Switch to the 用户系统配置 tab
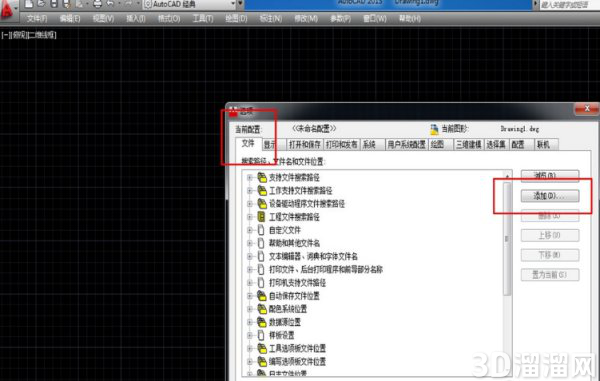The image size is (600, 381). pyautogui.click(x=406, y=145)
